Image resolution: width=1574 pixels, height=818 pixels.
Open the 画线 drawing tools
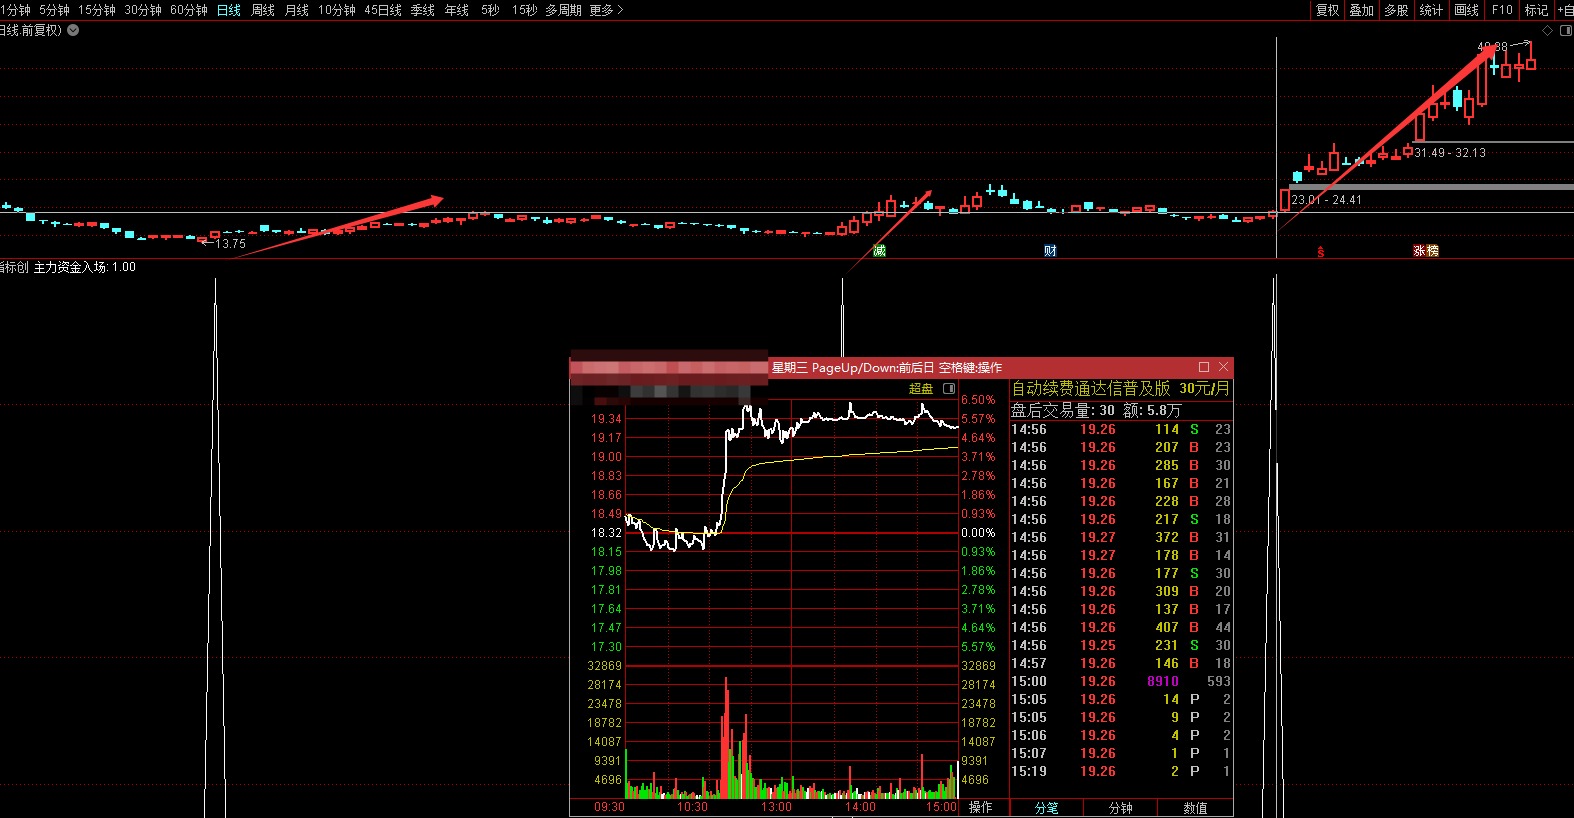(x=1466, y=10)
